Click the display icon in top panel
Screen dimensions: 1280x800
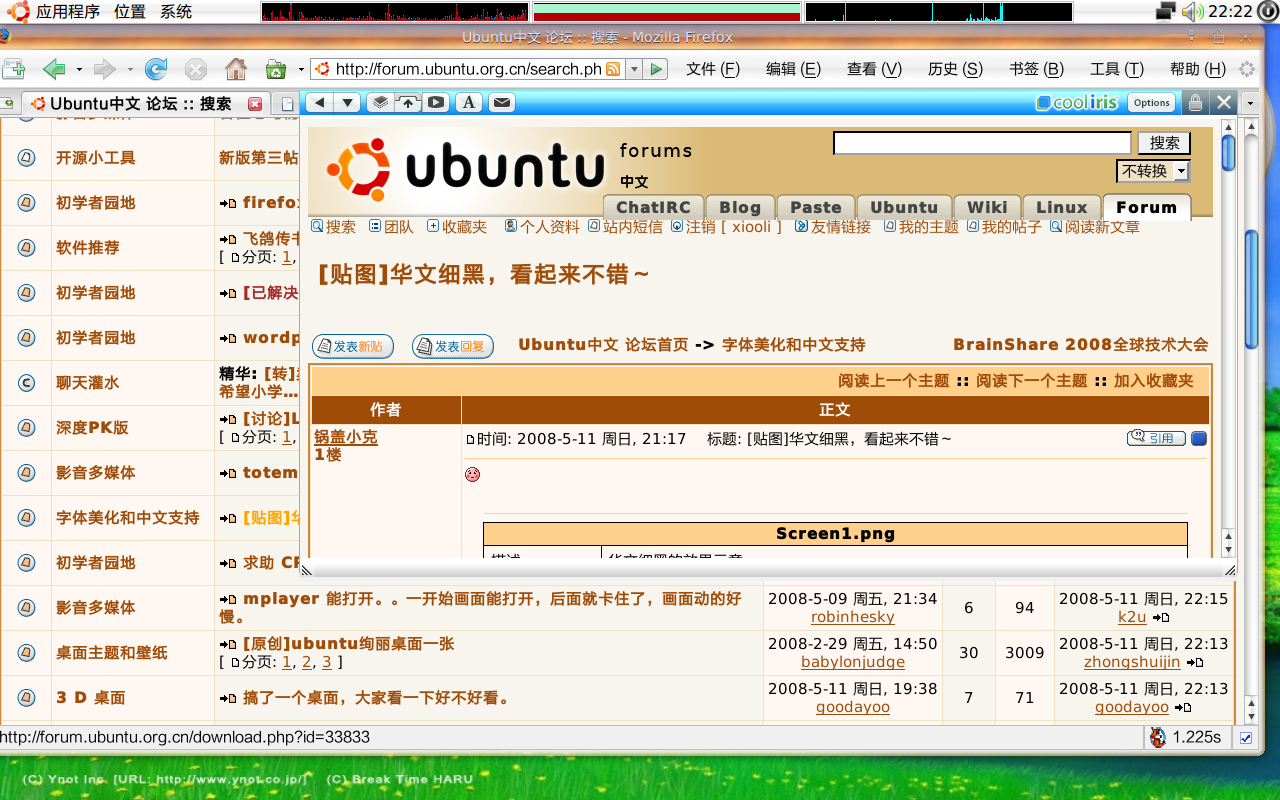(1165, 11)
